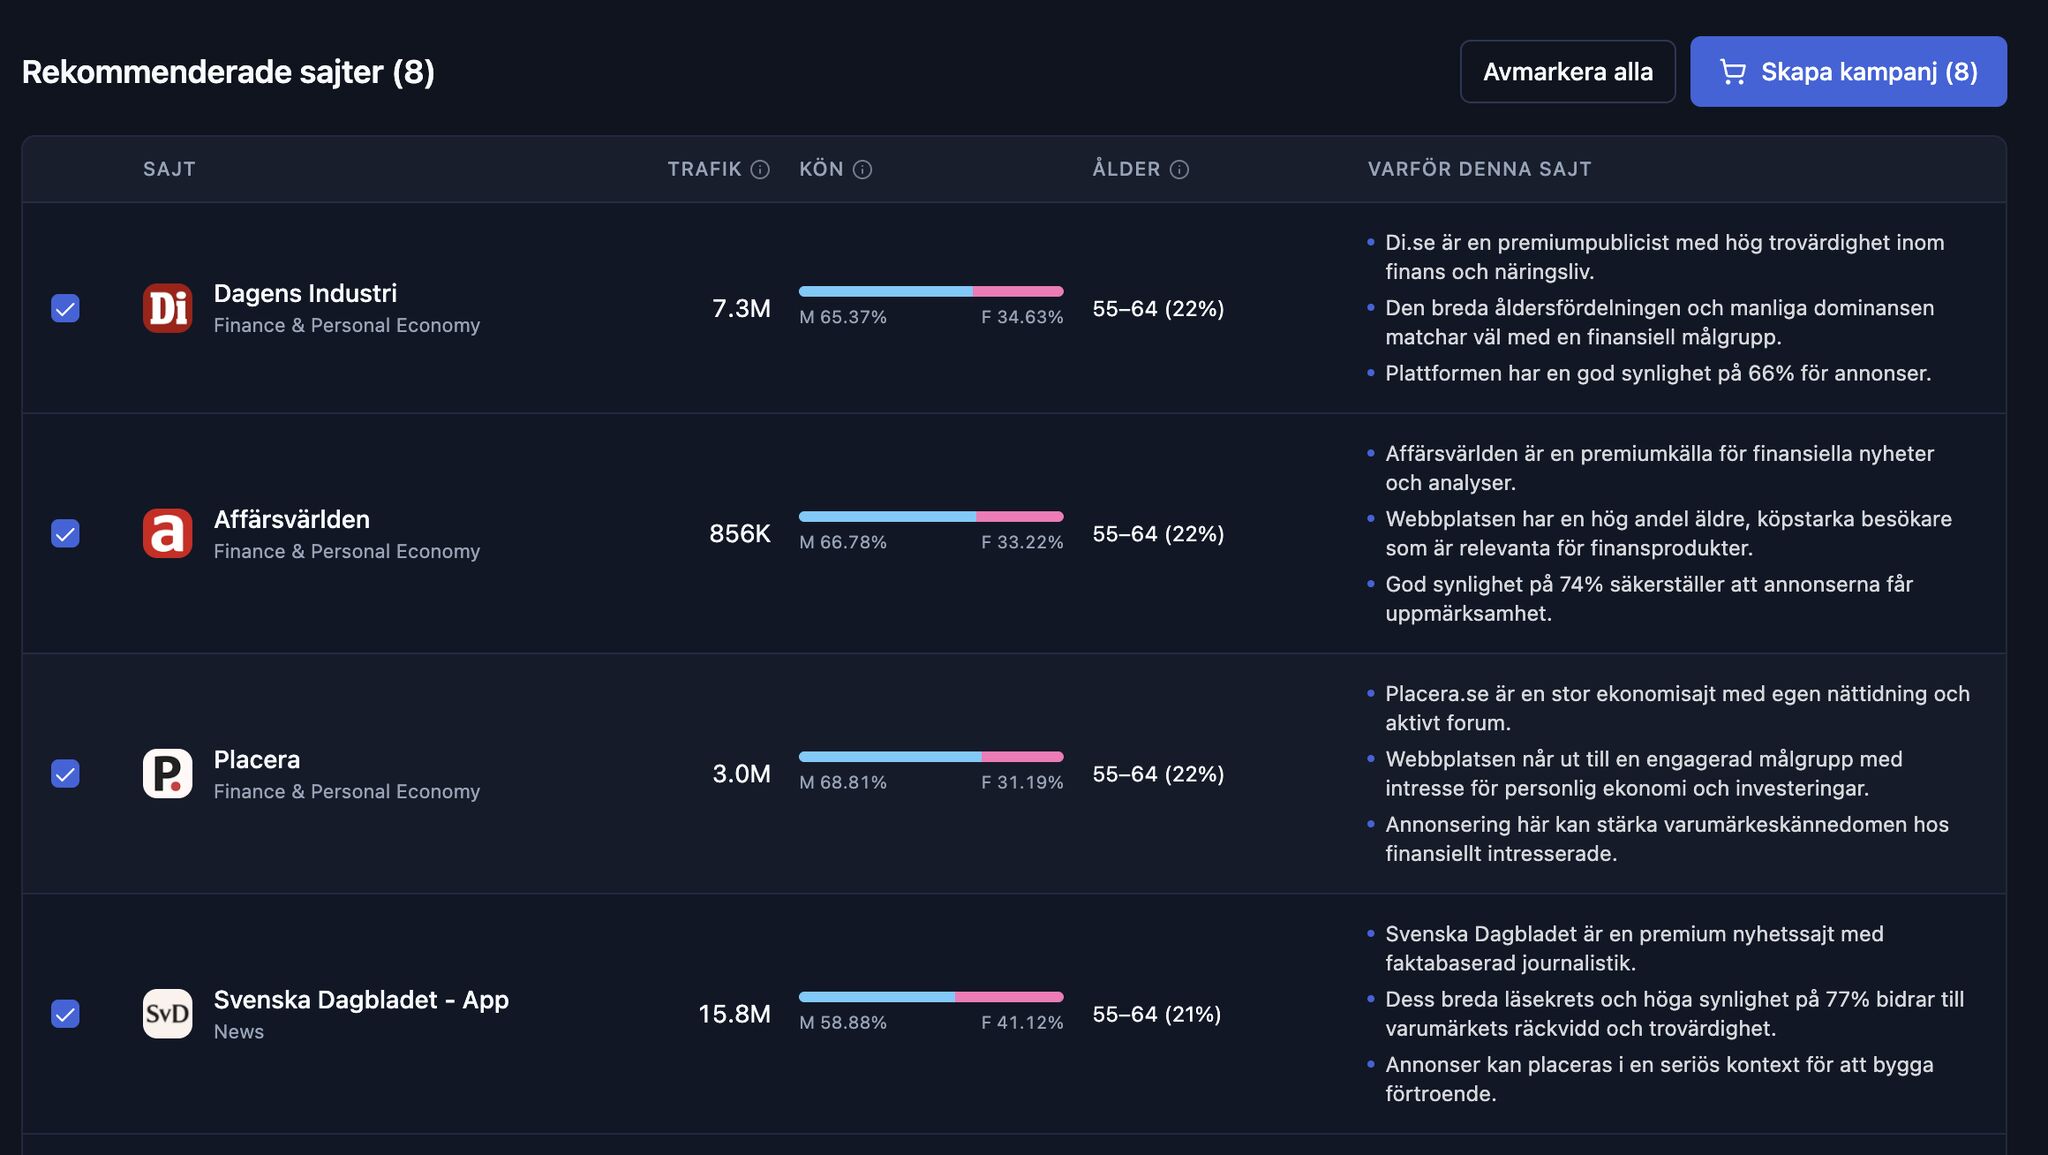Image resolution: width=2048 pixels, height=1155 pixels.
Task: Click Finance & Personal Economy under Placera
Action: [x=347, y=791]
